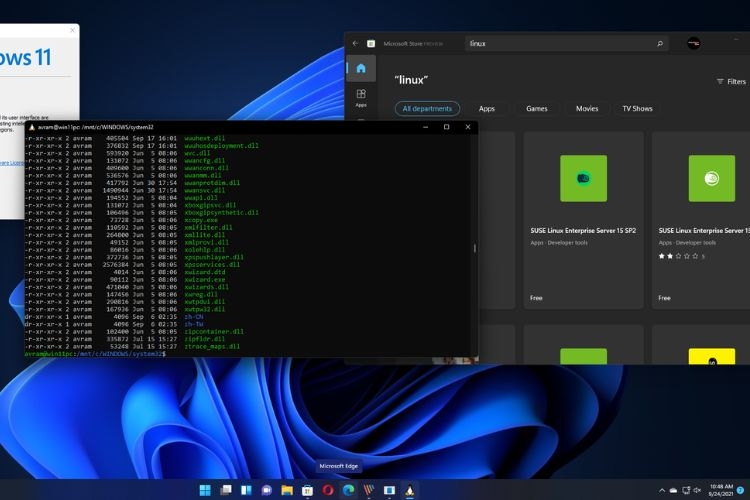Open SUSE Linux Enterprise Server 15 SP2 card
The width and height of the screenshot is (750, 500).
click(583, 220)
